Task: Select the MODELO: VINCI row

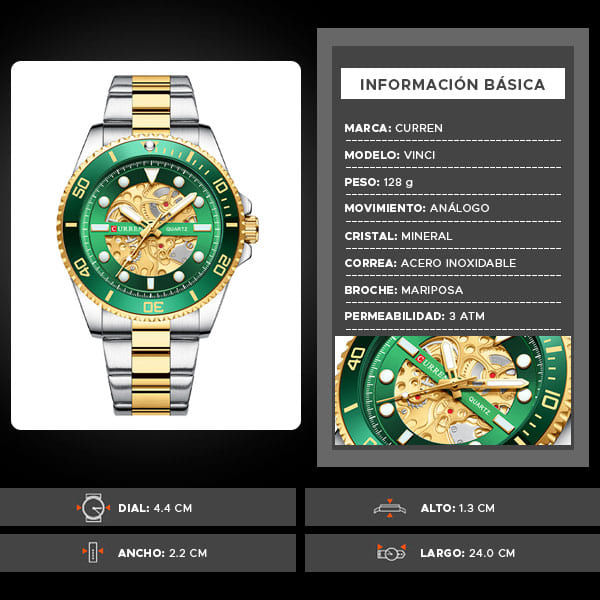Action: [453, 155]
